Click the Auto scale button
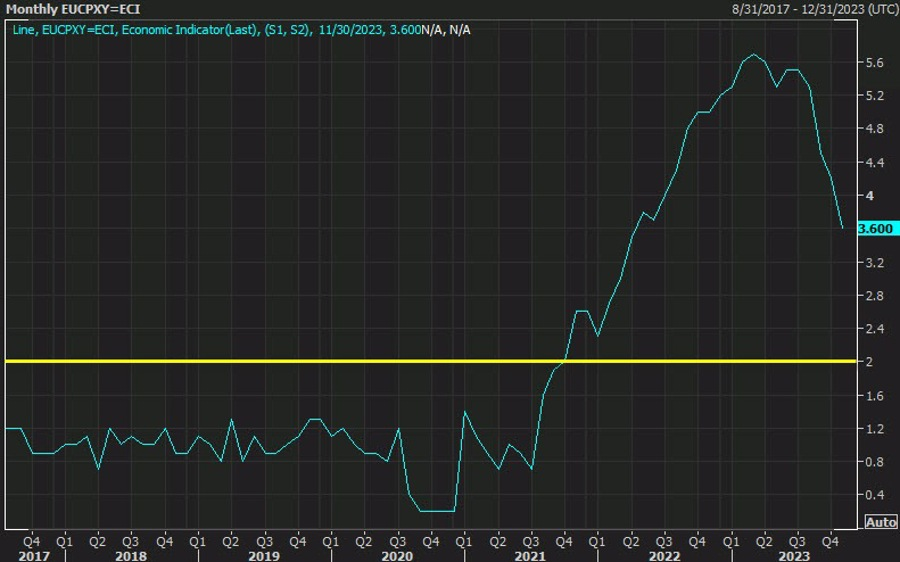This screenshot has height=562, width=900. (x=881, y=522)
